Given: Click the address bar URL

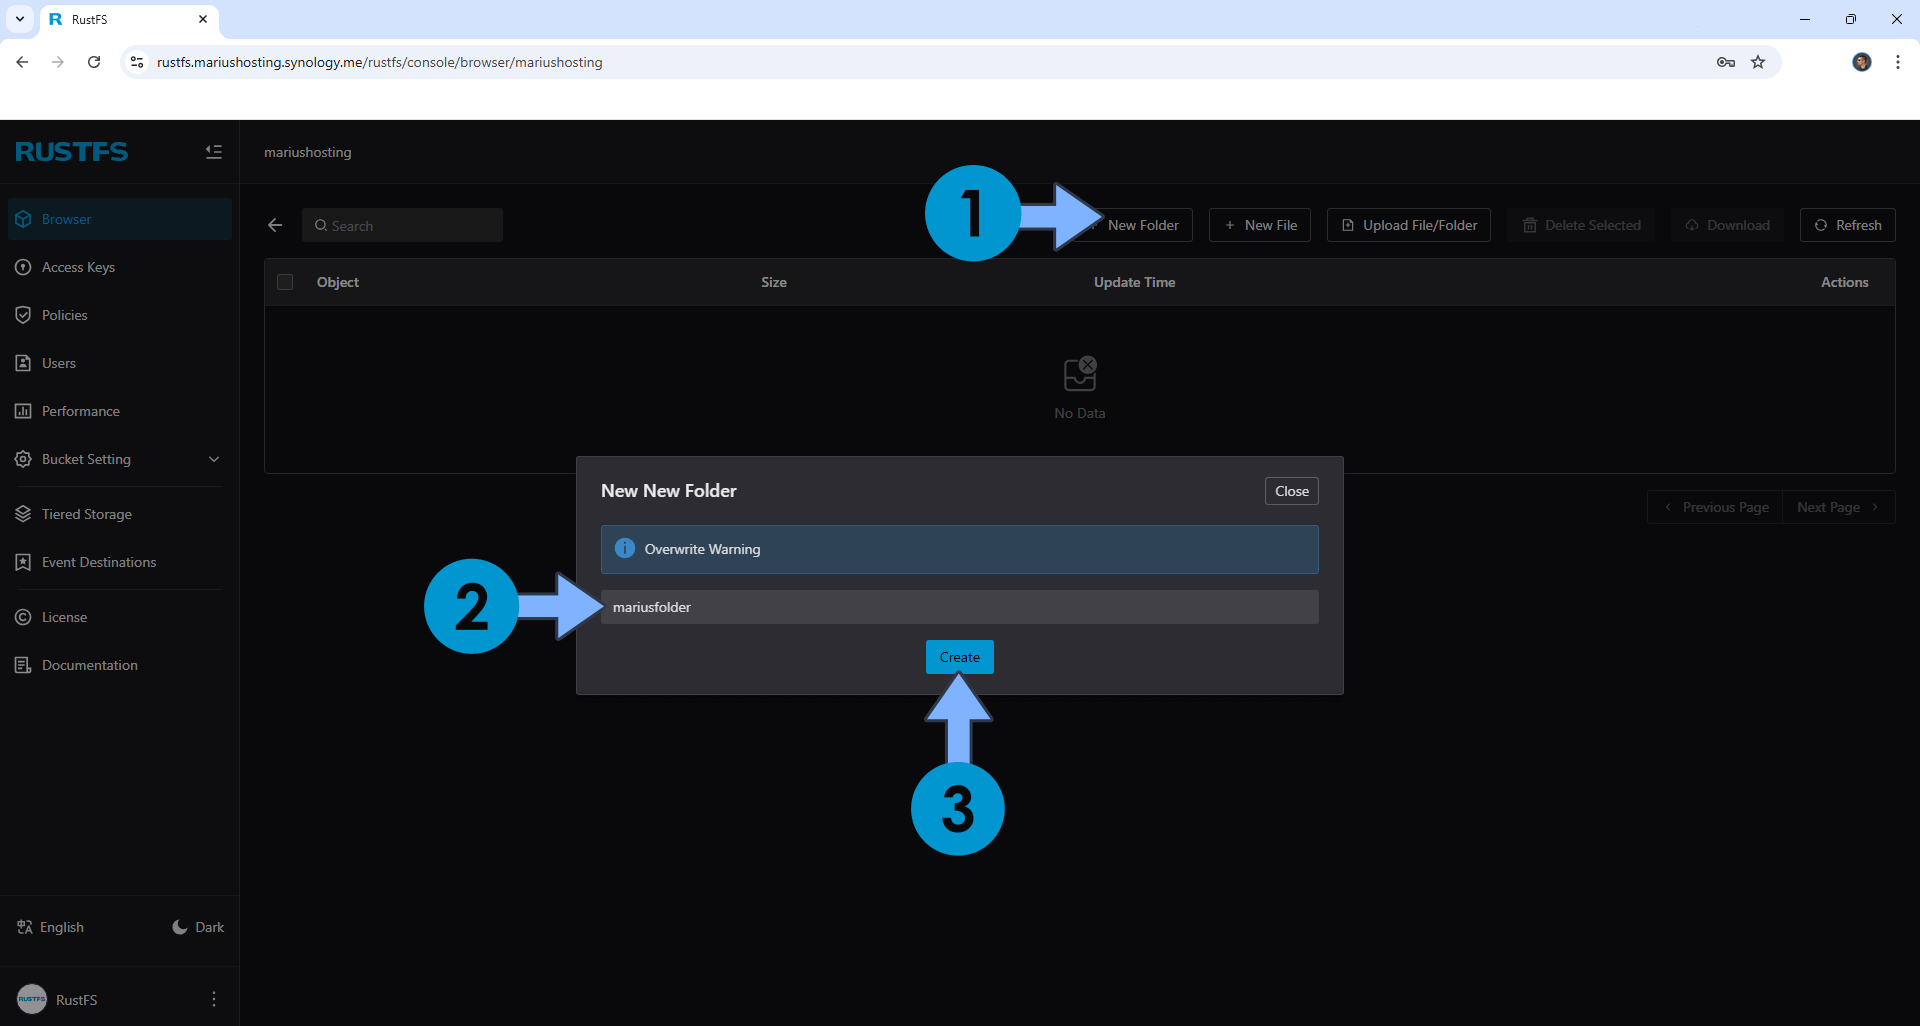Looking at the screenshot, I should (380, 62).
